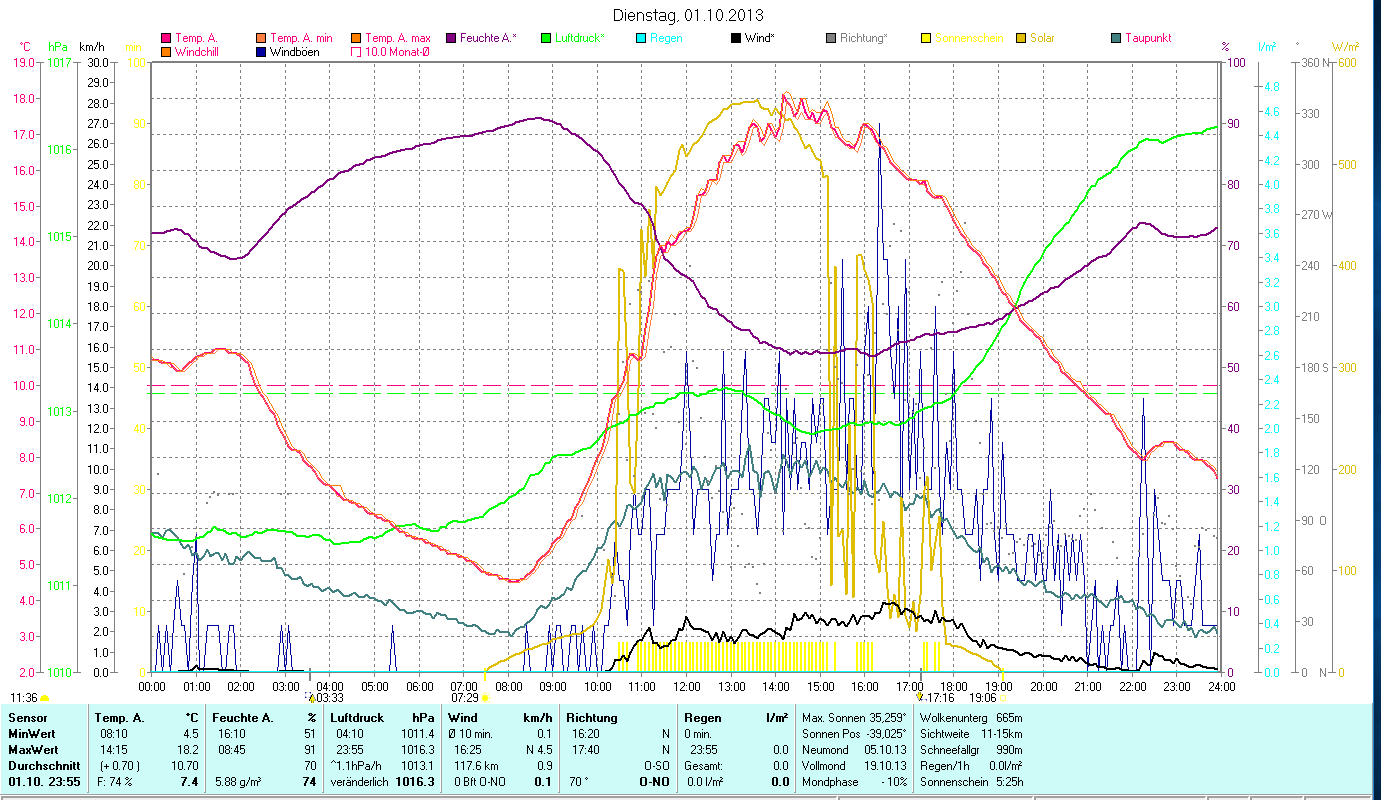Click the Wolkenunterg 665m entry

(x=970, y=718)
